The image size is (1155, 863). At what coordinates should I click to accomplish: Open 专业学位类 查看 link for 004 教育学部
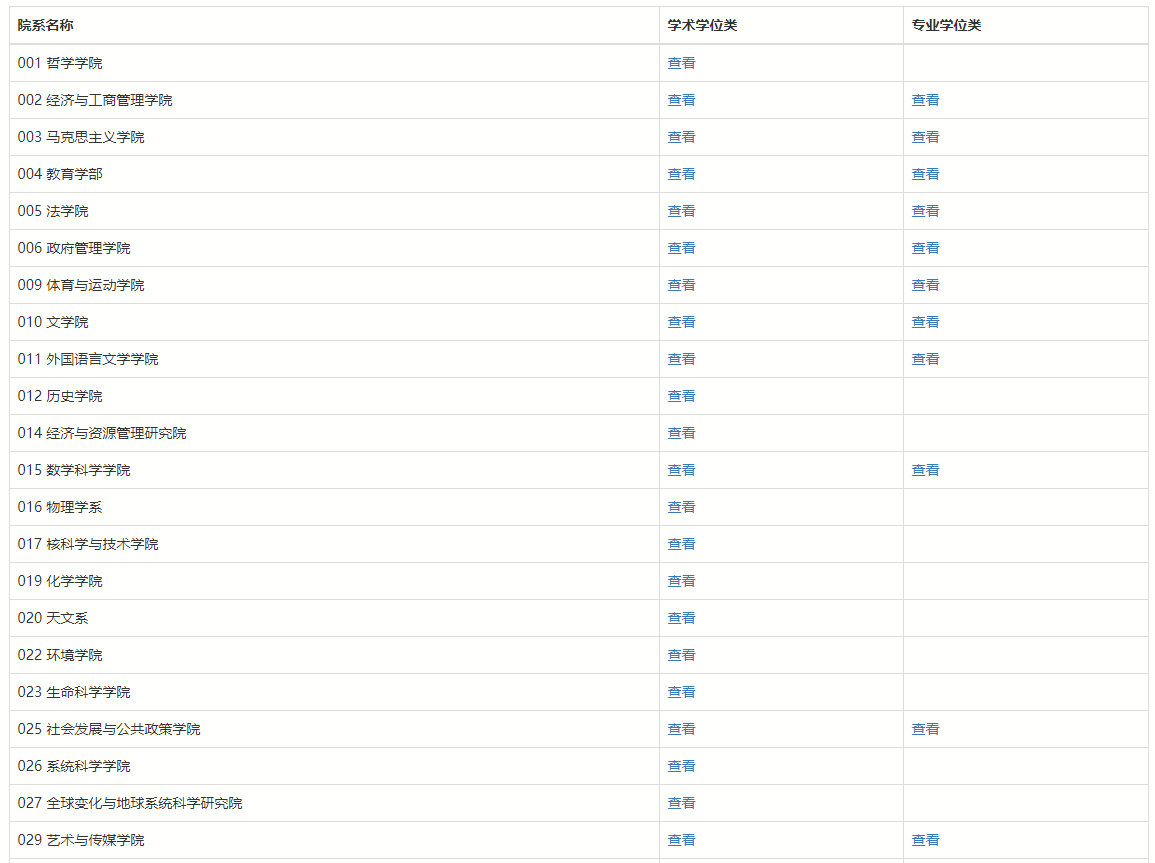[x=925, y=174]
